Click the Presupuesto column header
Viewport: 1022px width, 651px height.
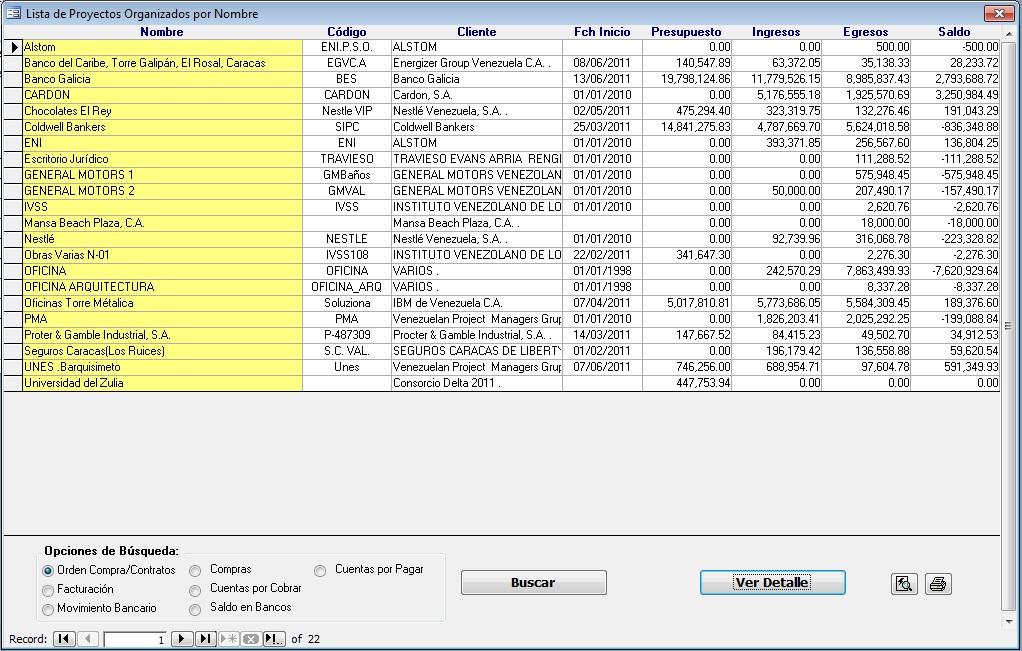point(686,32)
